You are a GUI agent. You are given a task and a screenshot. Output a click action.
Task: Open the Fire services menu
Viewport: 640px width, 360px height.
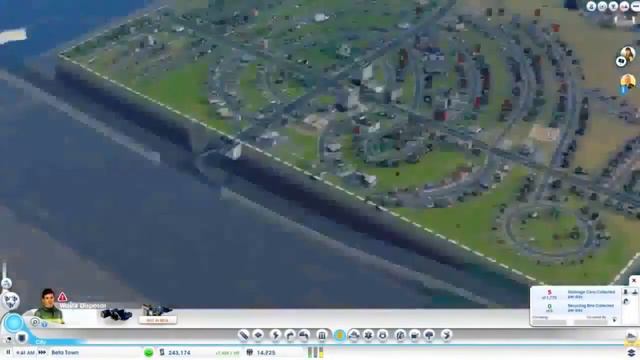pyautogui.click(x=354, y=335)
